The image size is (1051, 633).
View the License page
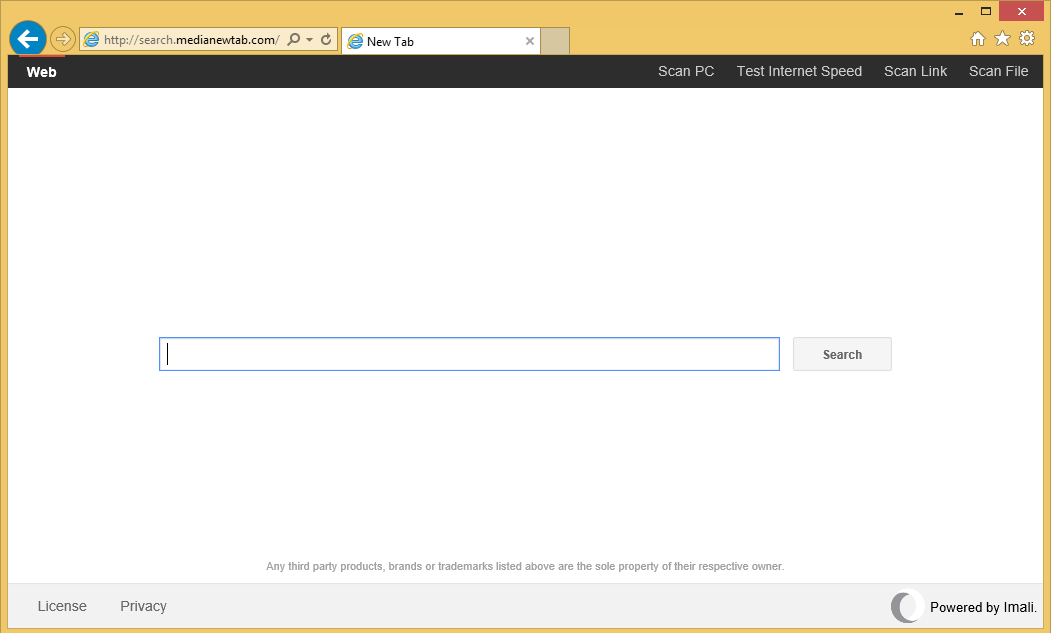[x=62, y=606]
